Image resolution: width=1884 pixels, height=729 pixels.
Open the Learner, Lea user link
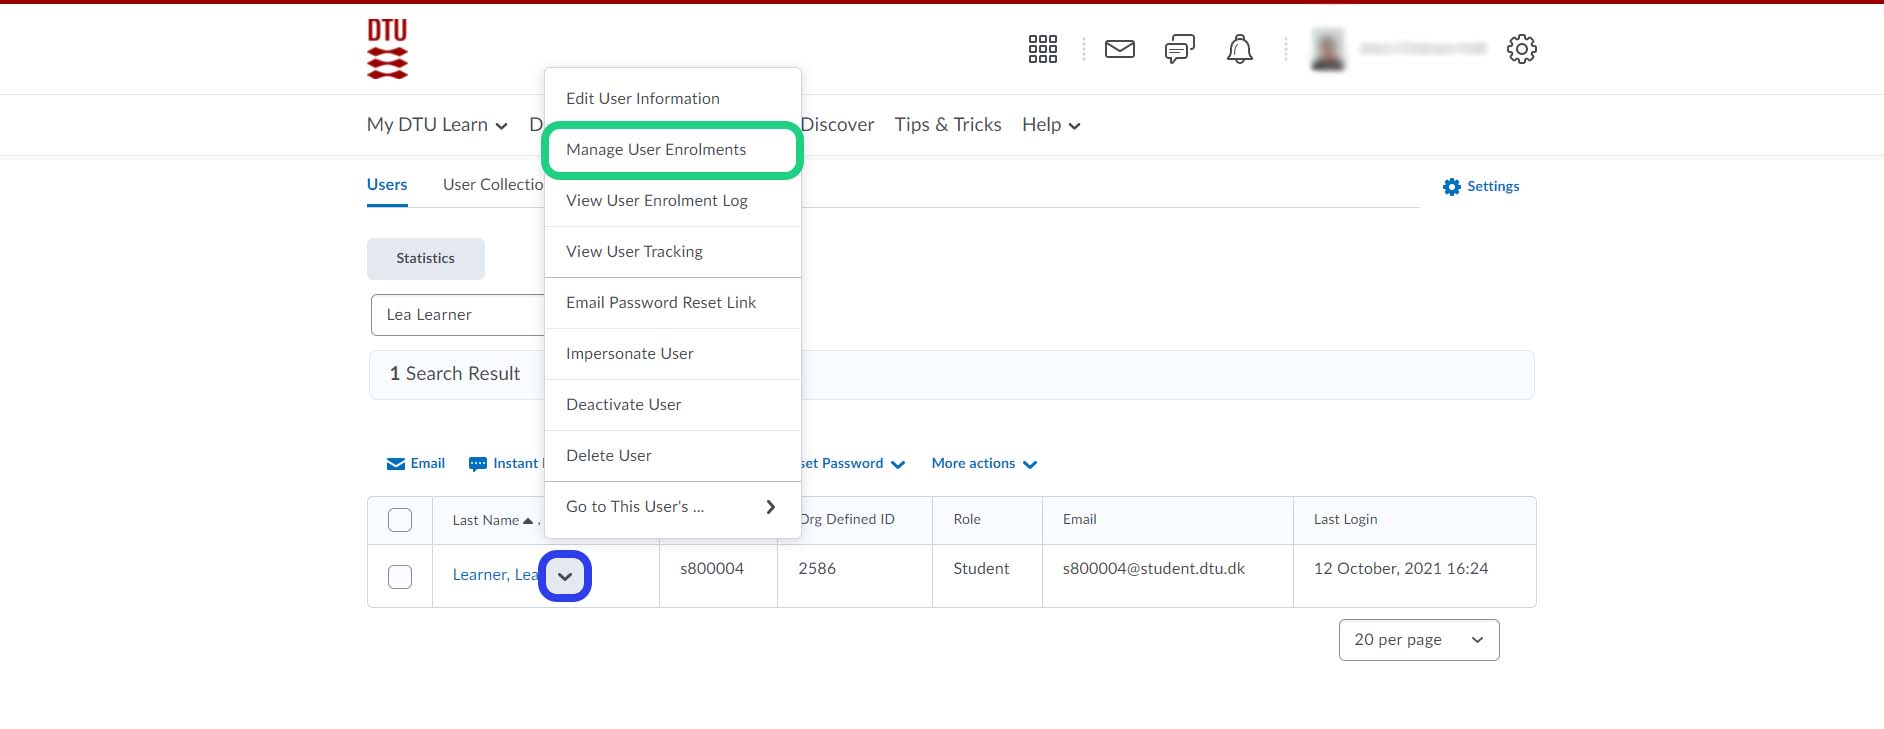(494, 575)
